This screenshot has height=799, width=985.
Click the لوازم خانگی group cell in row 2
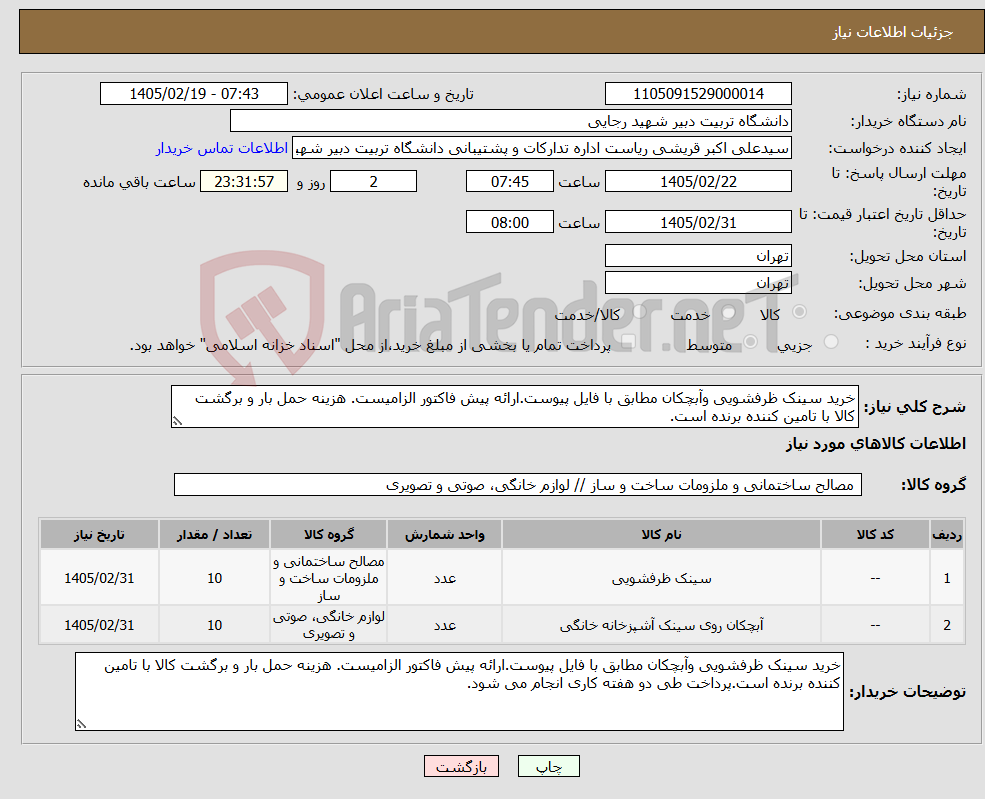tap(329, 625)
